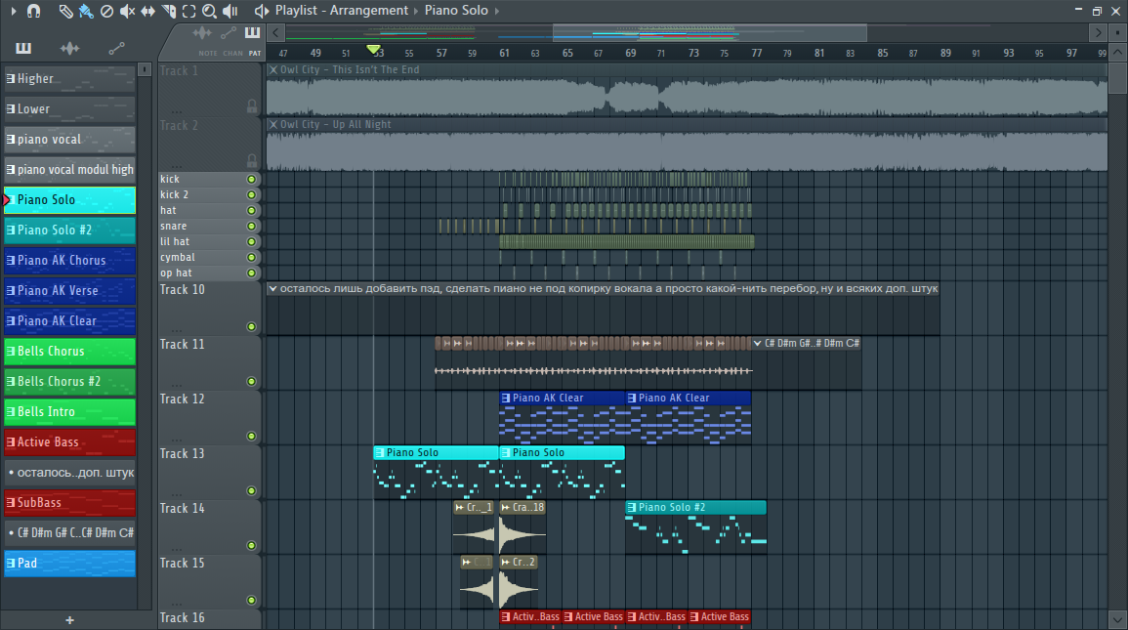
Task: Open first Piano Solo clip menu on Track 13
Action: point(379,452)
